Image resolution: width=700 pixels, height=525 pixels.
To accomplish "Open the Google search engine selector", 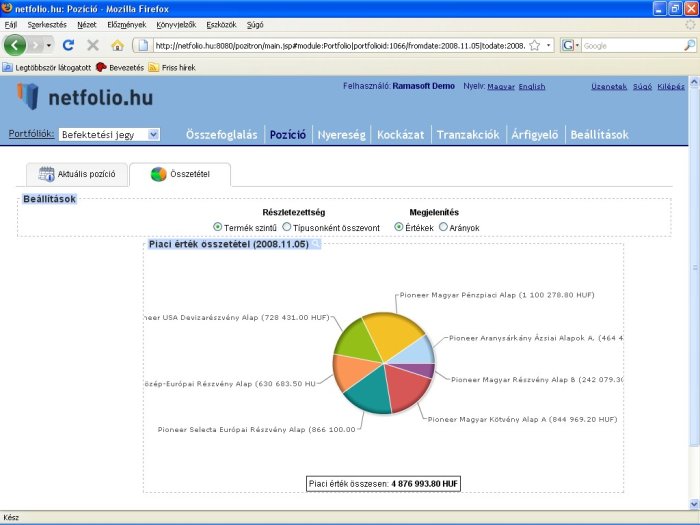I will [570, 46].
